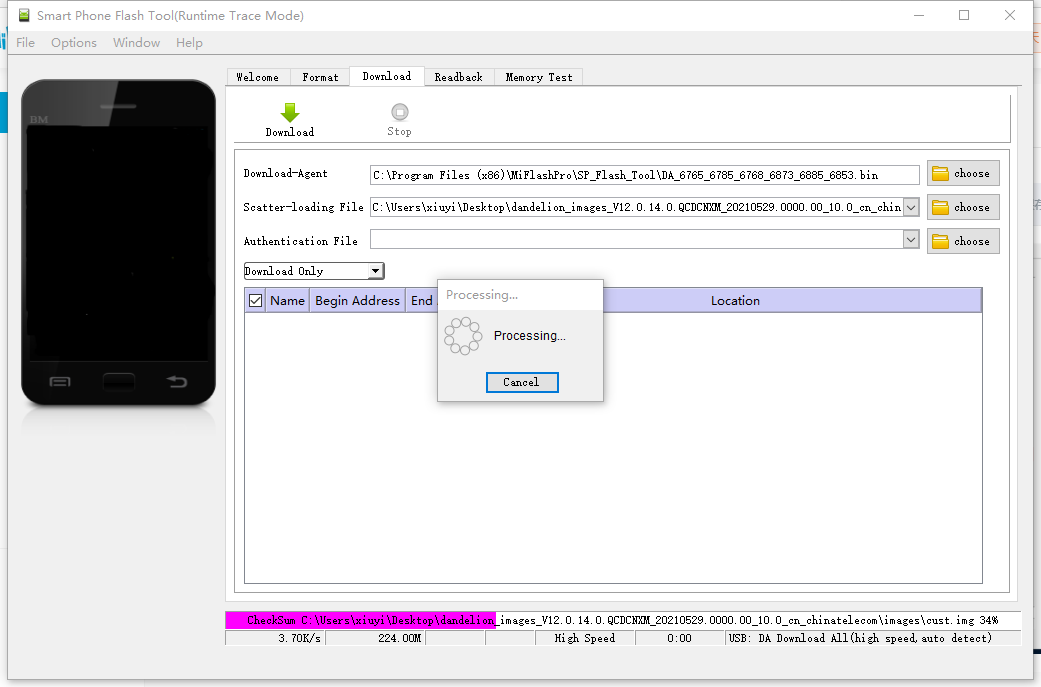Open the Window menu
This screenshot has width=1041, height=687.
(136, 42)
